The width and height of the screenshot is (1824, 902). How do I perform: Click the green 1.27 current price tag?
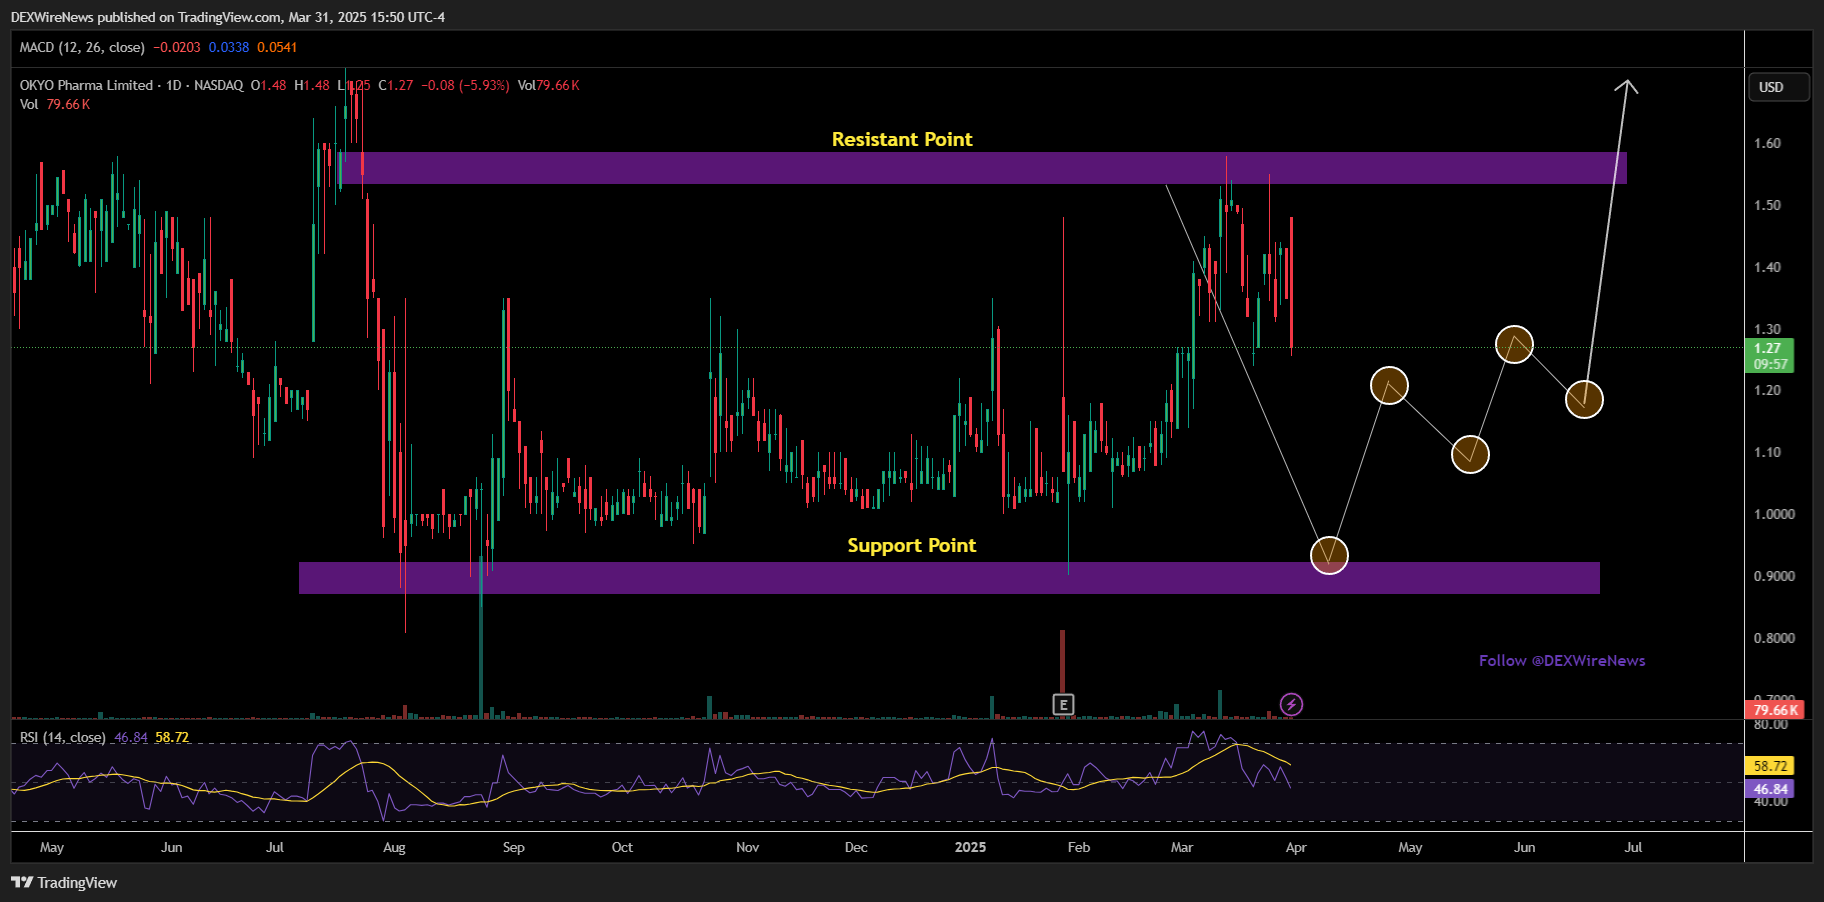1769,355
